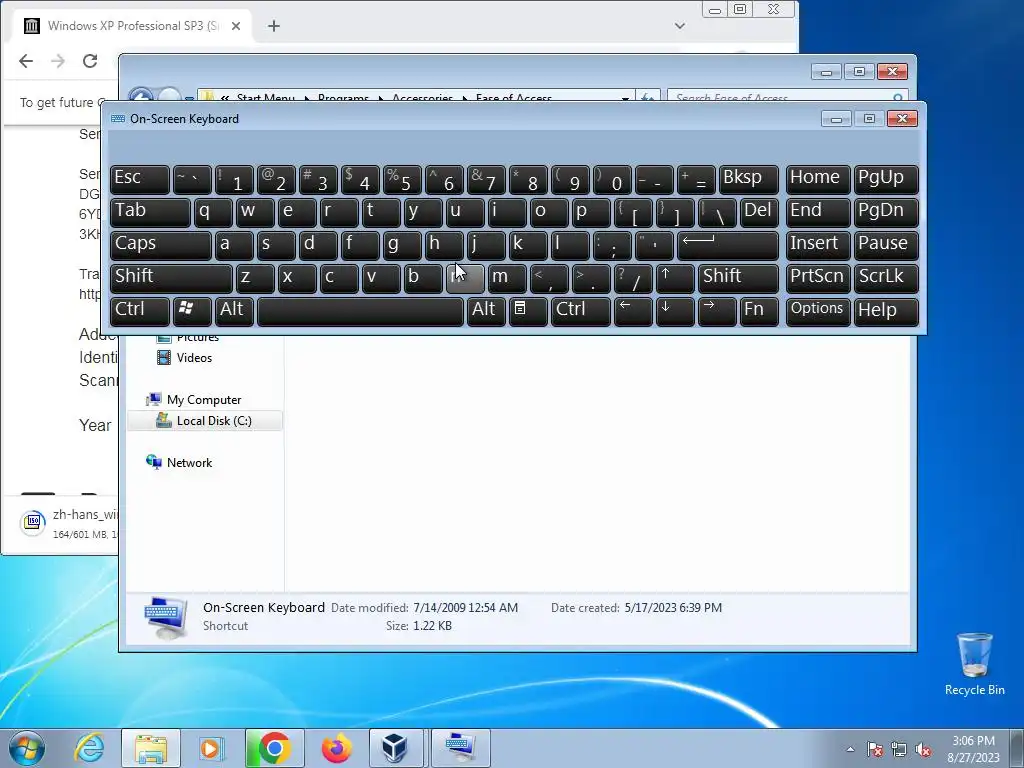1024x768 pixels.
Task: Open the Recycle Bin on desktop
Action: click(974, 664)
